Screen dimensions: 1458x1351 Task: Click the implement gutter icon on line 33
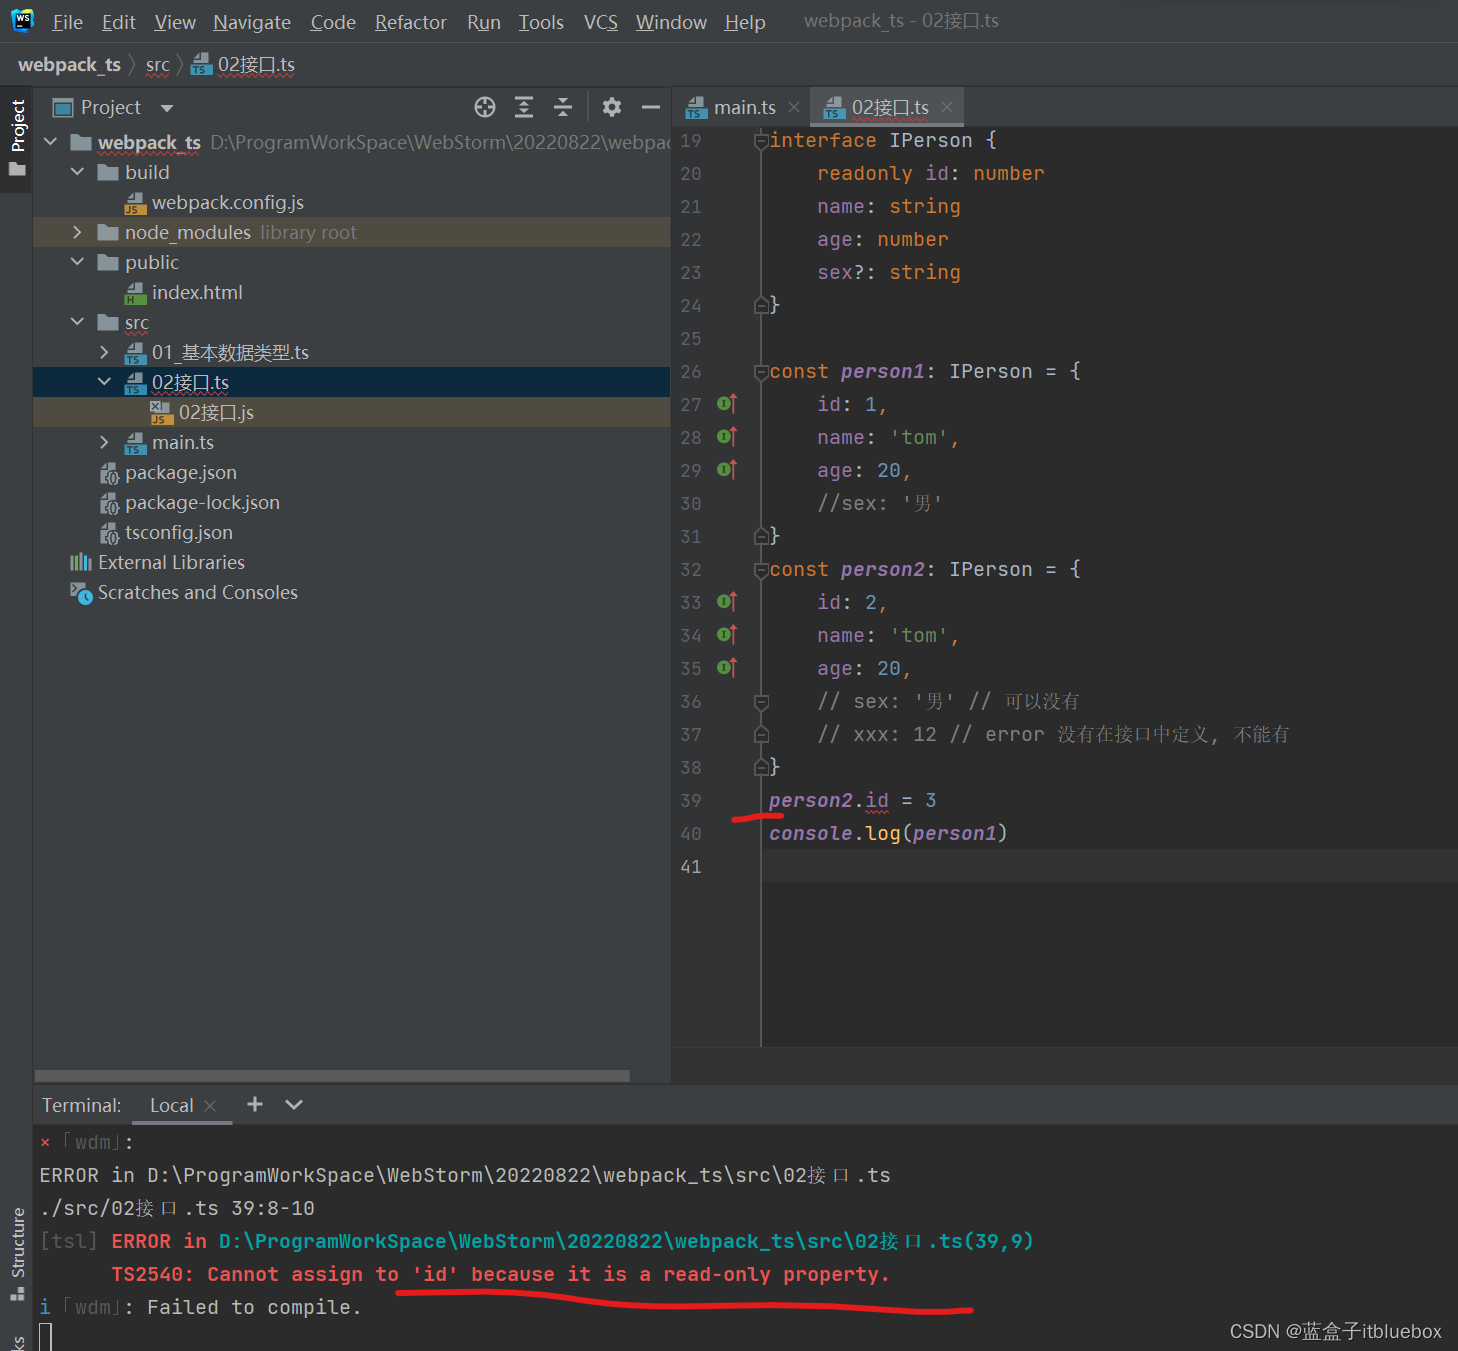pyautogui.click(x=727, y=602)
